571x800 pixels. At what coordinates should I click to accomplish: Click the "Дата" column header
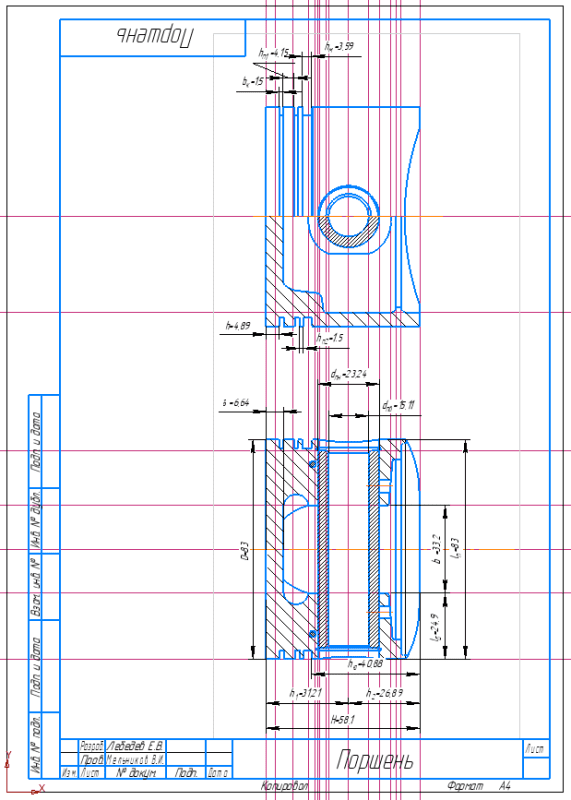[x=219, y=773]
